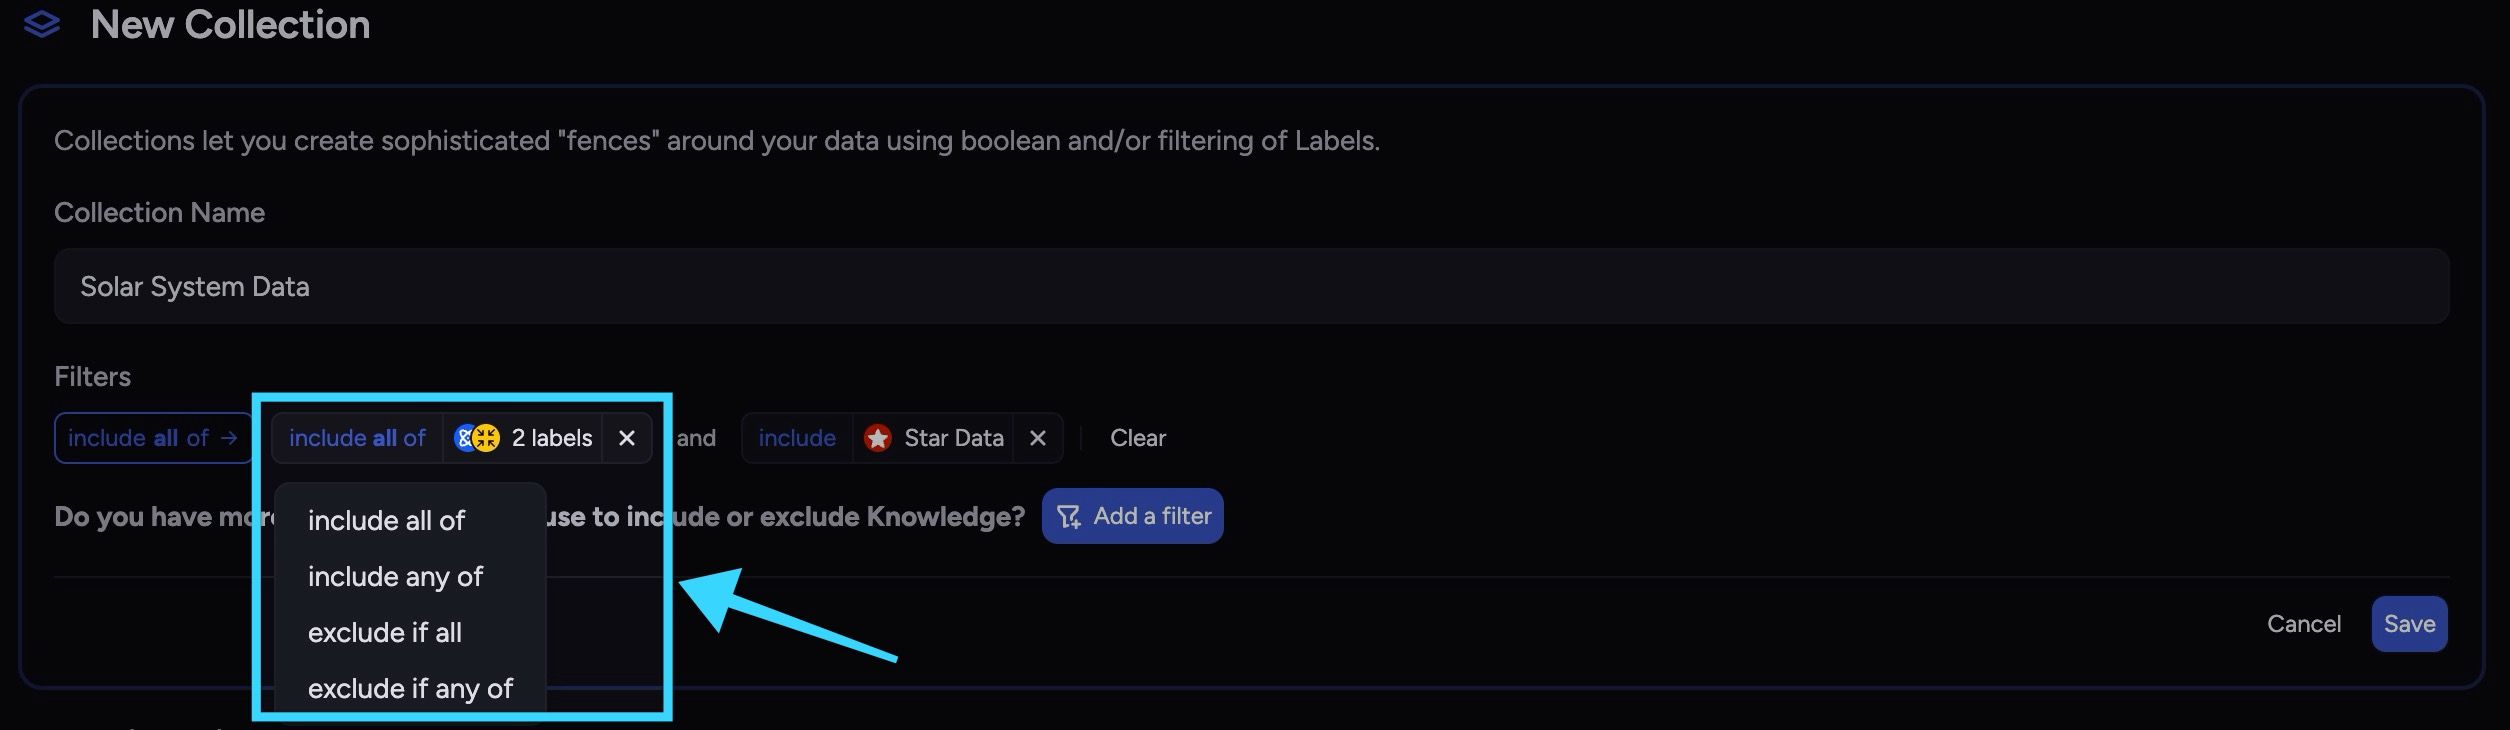Click the funnel icon on Add a filter

coord(1069,516)
